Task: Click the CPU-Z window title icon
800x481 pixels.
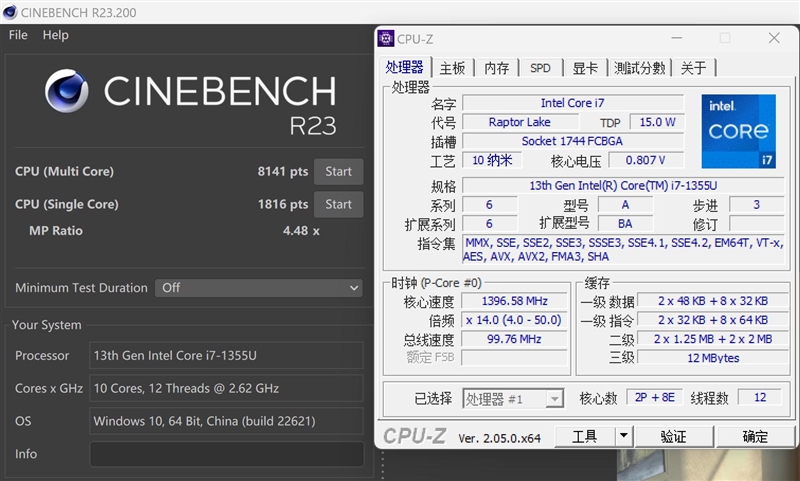Action: click(x=386, y=39)
